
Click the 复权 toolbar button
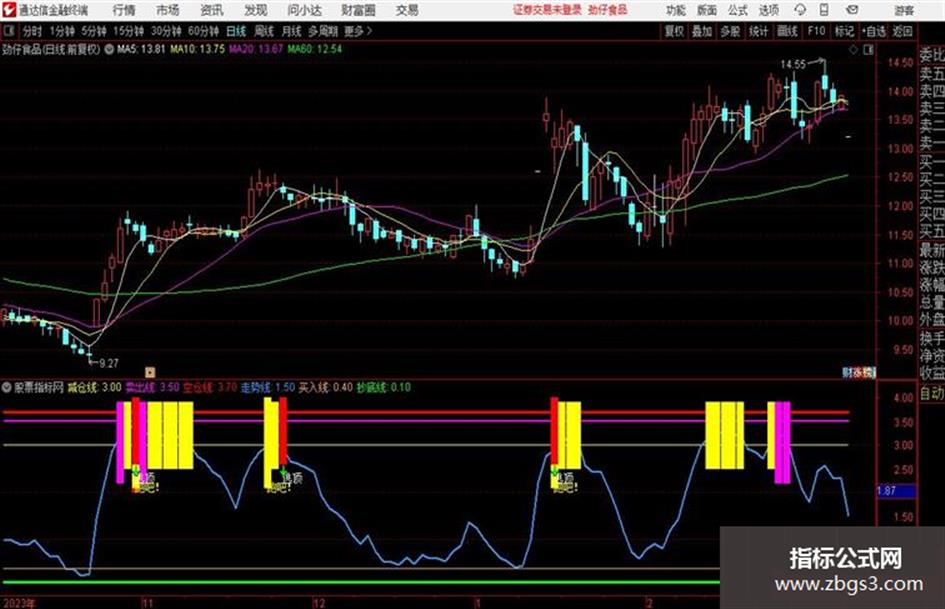point(674,31)
